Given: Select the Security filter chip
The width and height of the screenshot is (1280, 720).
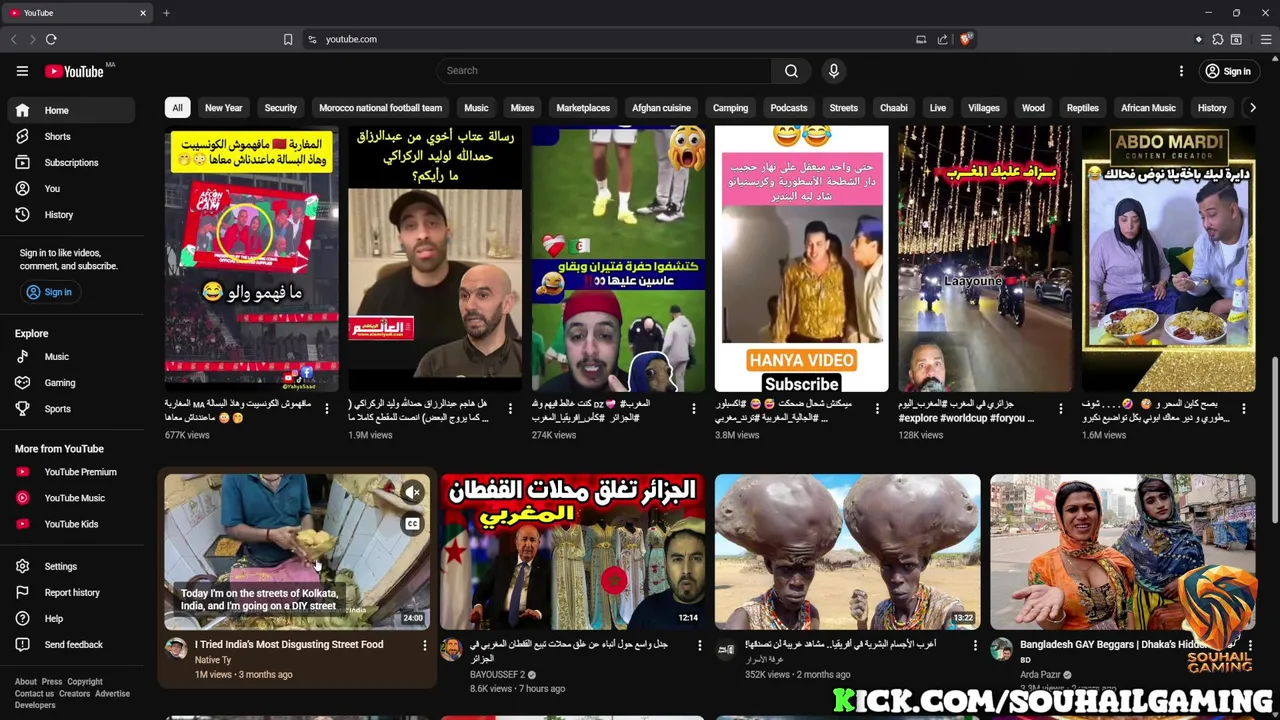Looking at the screenshot, I should 280,108.
